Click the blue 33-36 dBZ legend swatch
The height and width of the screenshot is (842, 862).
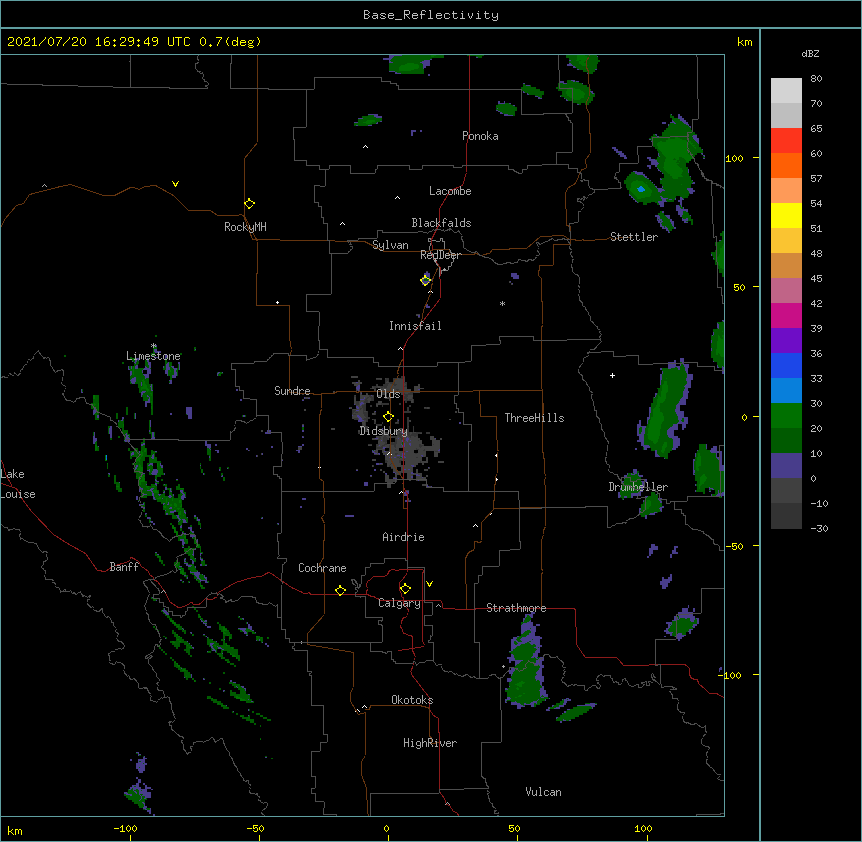tap(786, 365)
